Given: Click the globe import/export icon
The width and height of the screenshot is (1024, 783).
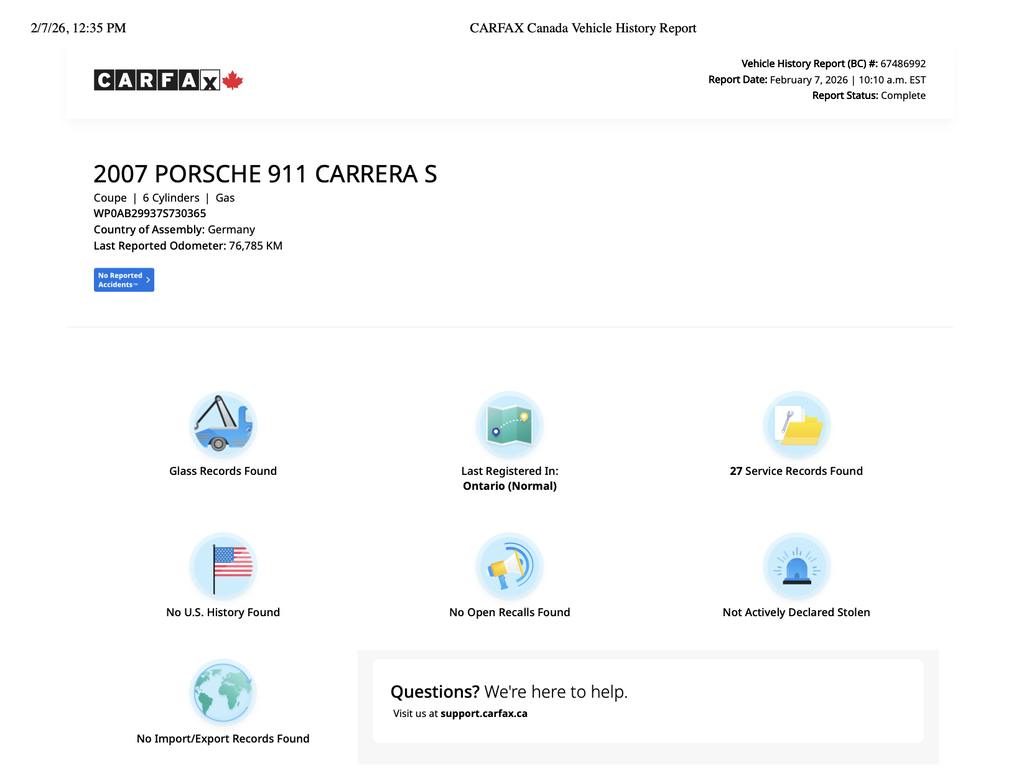Looking at the screenshot, I should tap(223, 692).
